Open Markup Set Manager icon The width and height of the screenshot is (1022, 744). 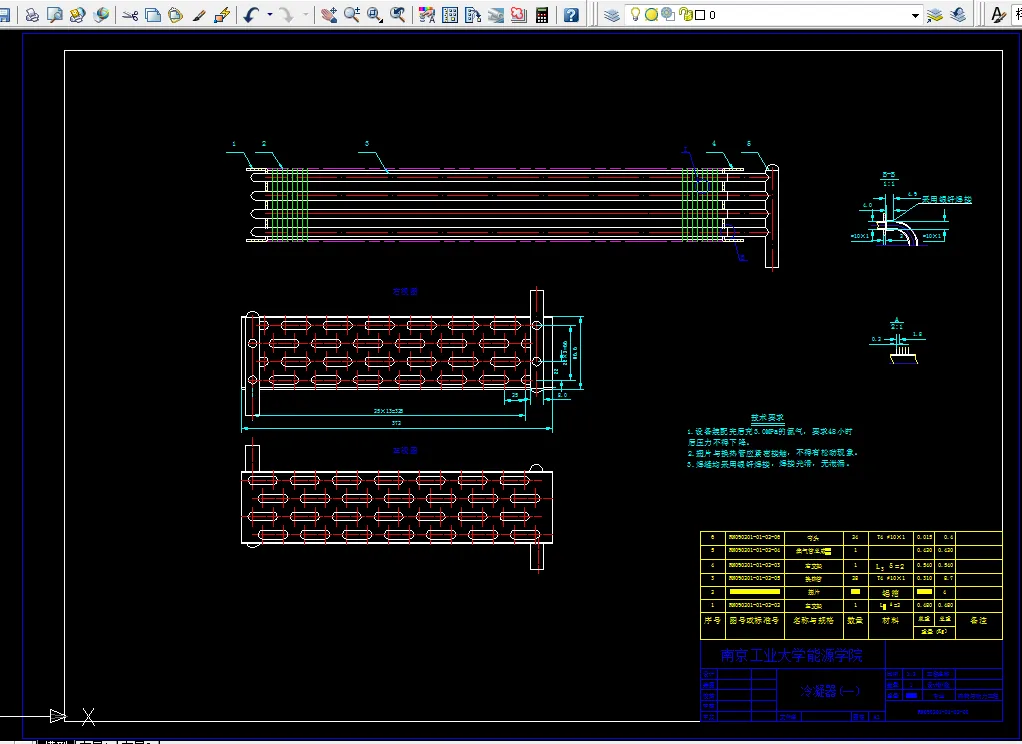(519, 14)
